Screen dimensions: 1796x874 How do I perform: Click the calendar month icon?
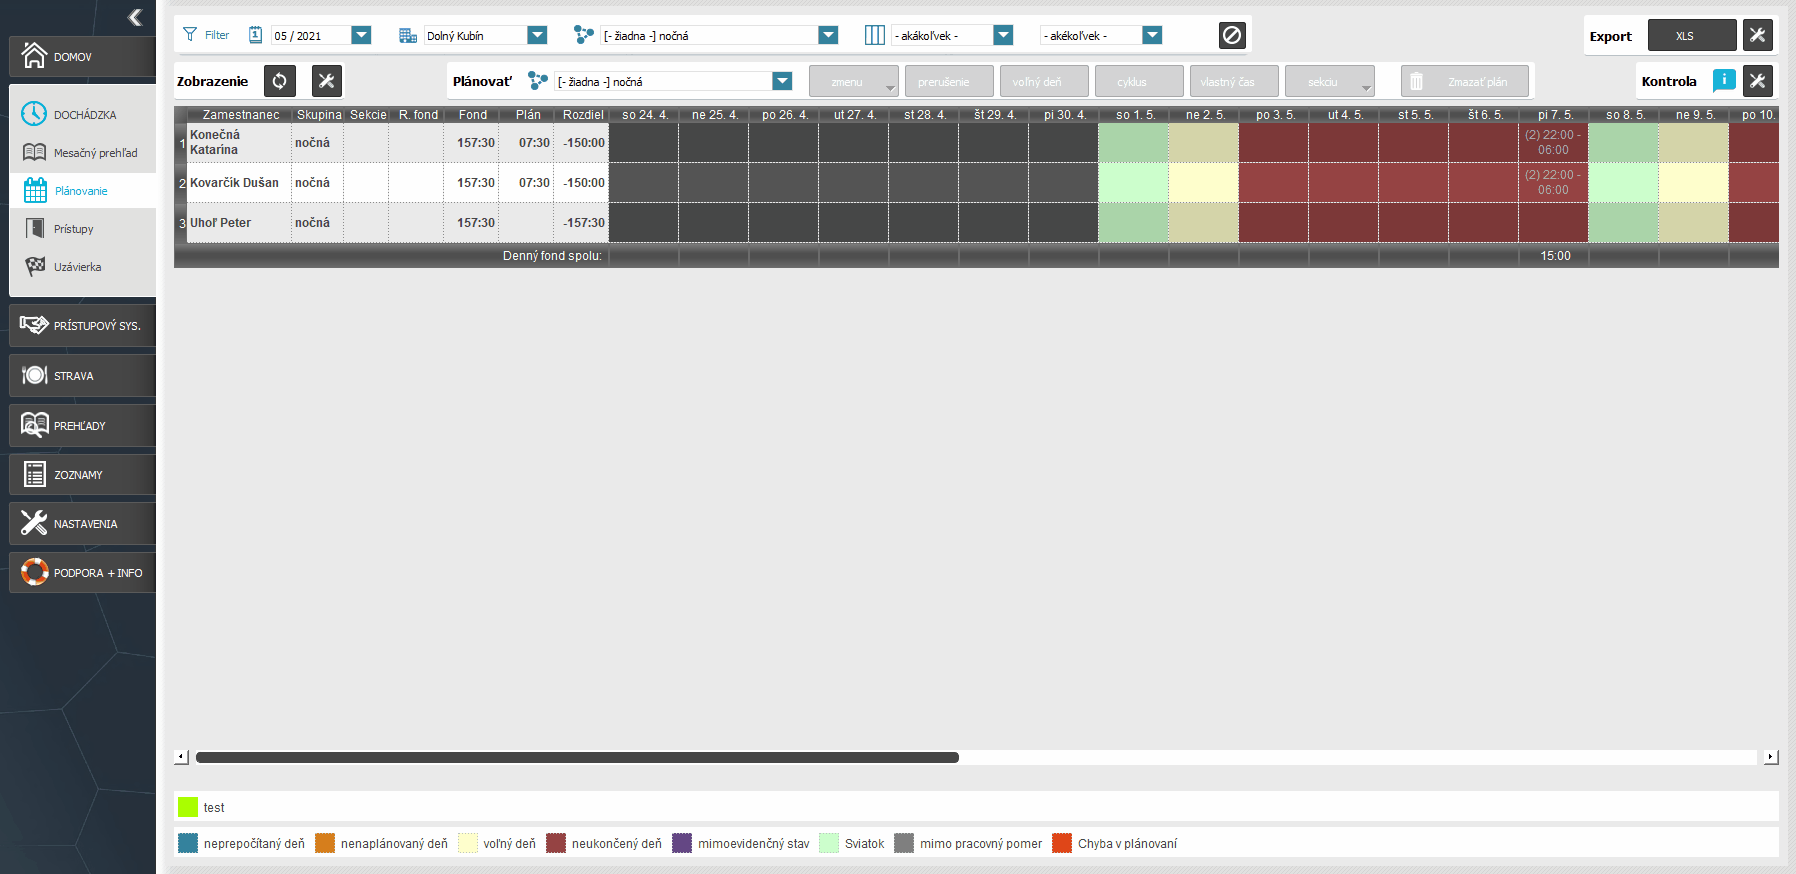coord(255,35)
